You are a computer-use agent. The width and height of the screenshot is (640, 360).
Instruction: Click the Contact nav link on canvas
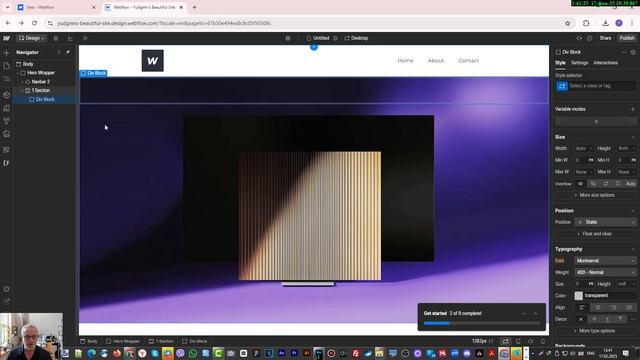point(469,60)
